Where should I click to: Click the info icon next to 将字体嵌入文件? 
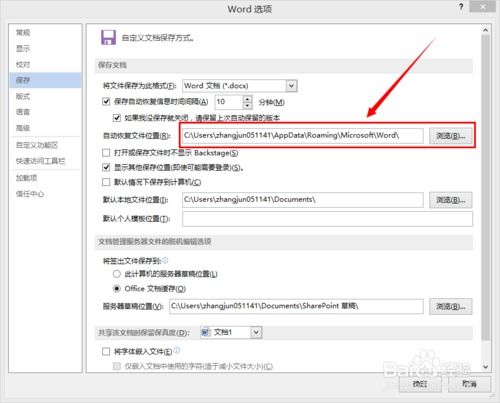(x=177, y=350)
